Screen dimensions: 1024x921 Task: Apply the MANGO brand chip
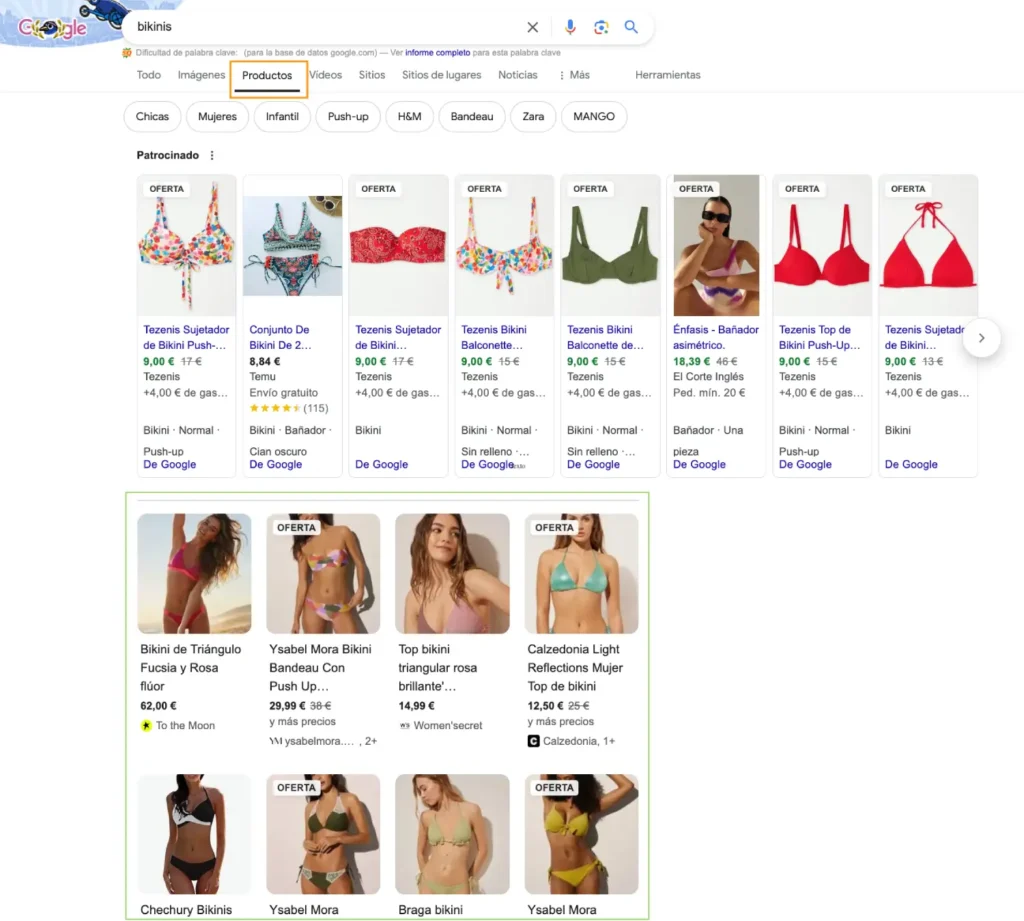tap(594, 116)
